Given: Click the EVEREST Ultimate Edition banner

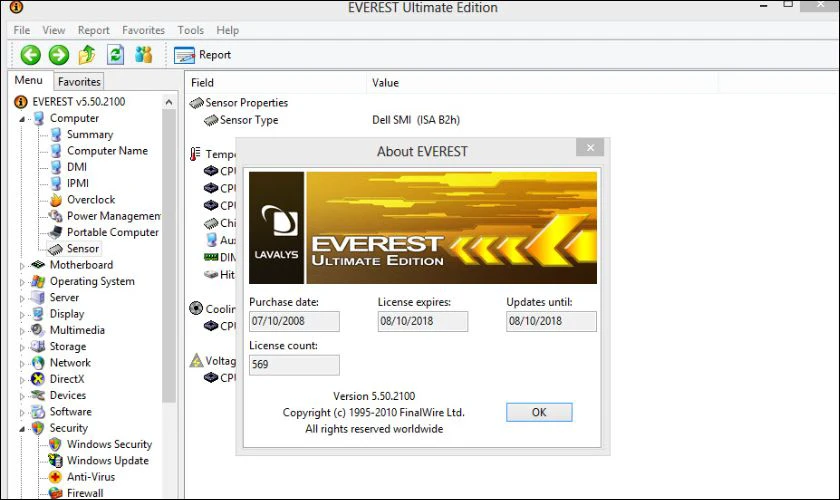Looking at the screenshot, I should 423,228.
